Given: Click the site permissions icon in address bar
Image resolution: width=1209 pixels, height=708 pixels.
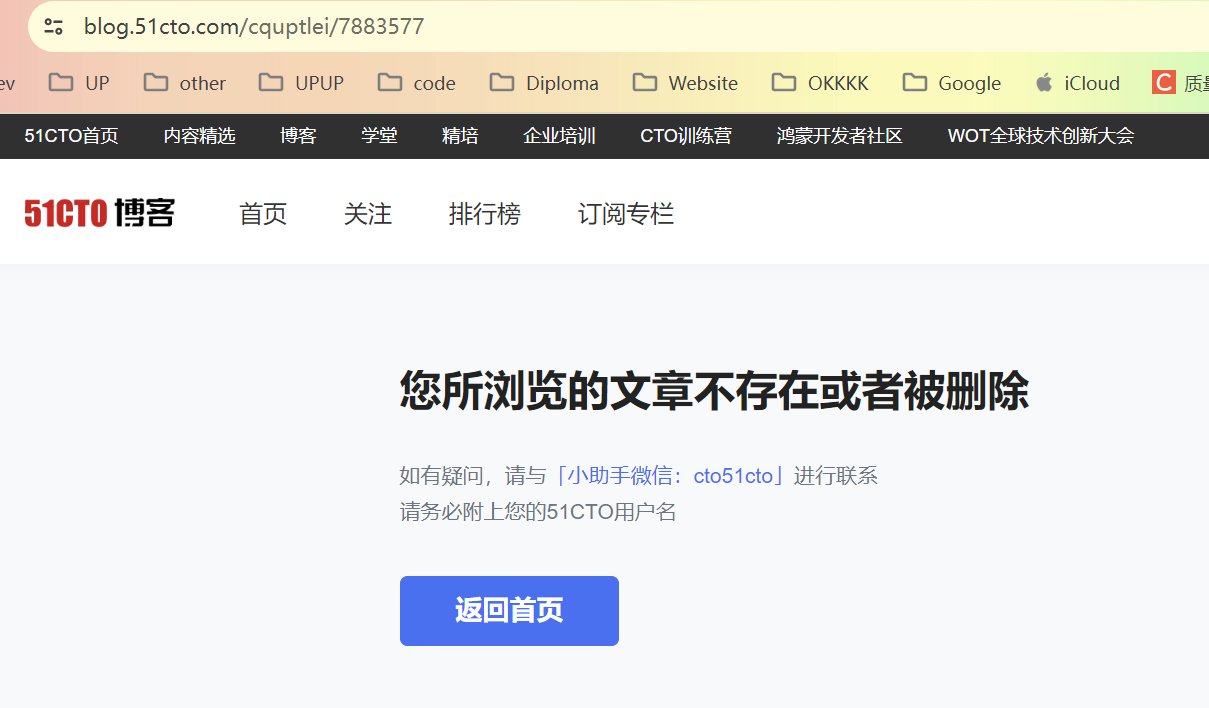Looking at the screenshot, I should [53, 26].
